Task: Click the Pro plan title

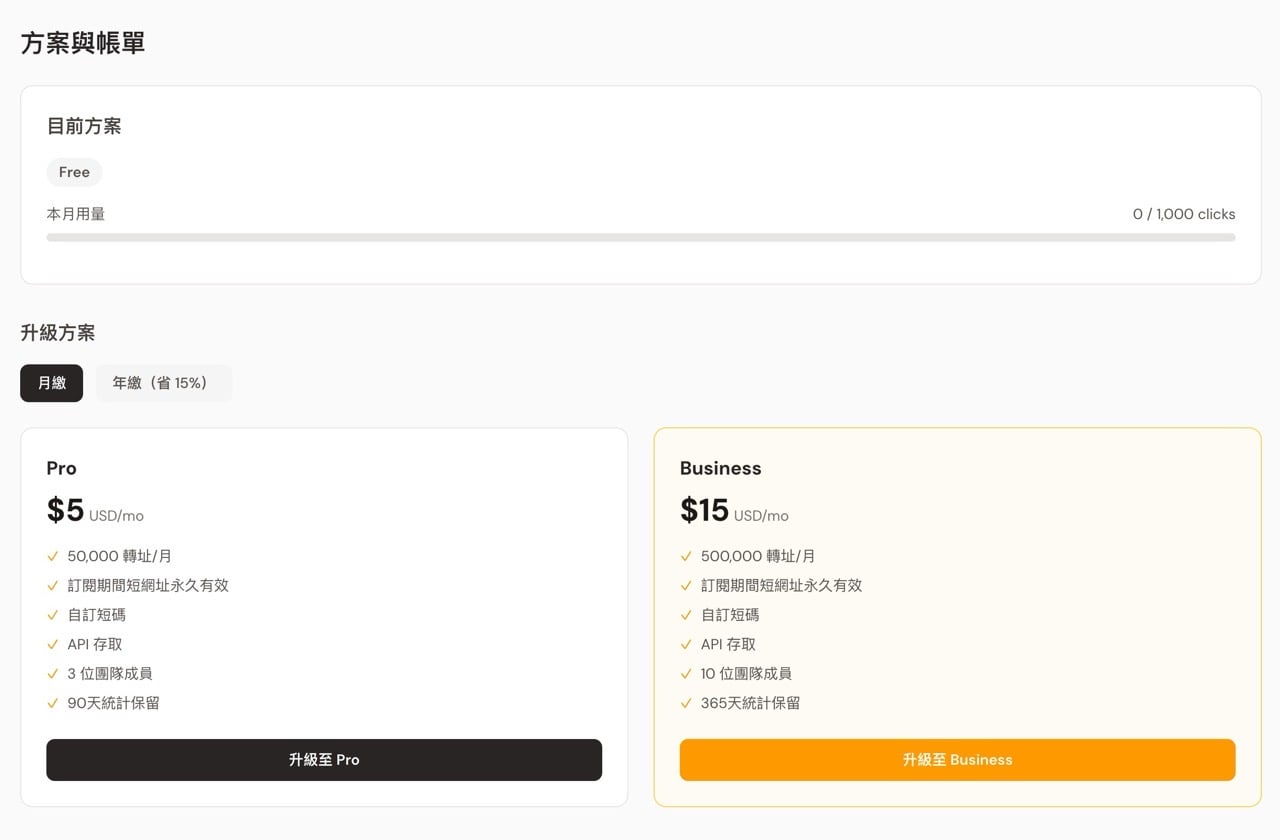Action: 62,468
